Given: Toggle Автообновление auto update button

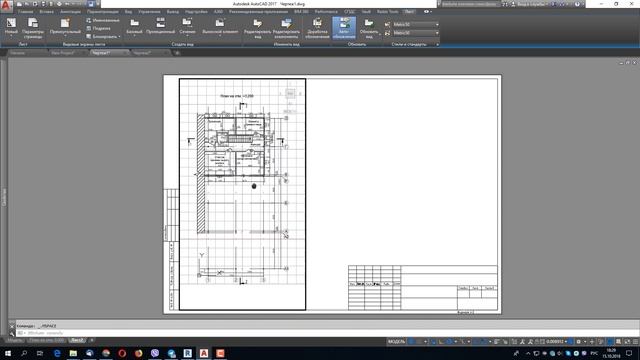Looking at the screenshot, I should coord(344,28).
